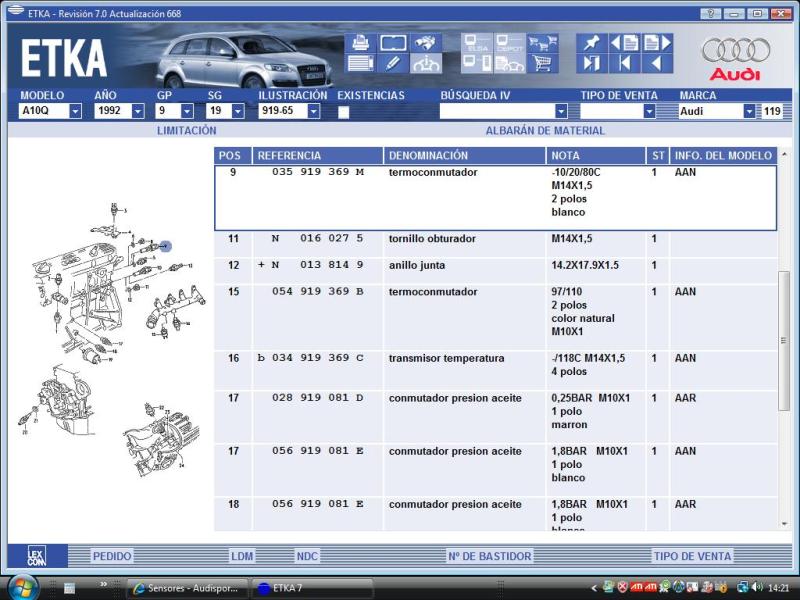
Task: Select the row with reference 035 919 369 M
Action: [x=495, y=197]
